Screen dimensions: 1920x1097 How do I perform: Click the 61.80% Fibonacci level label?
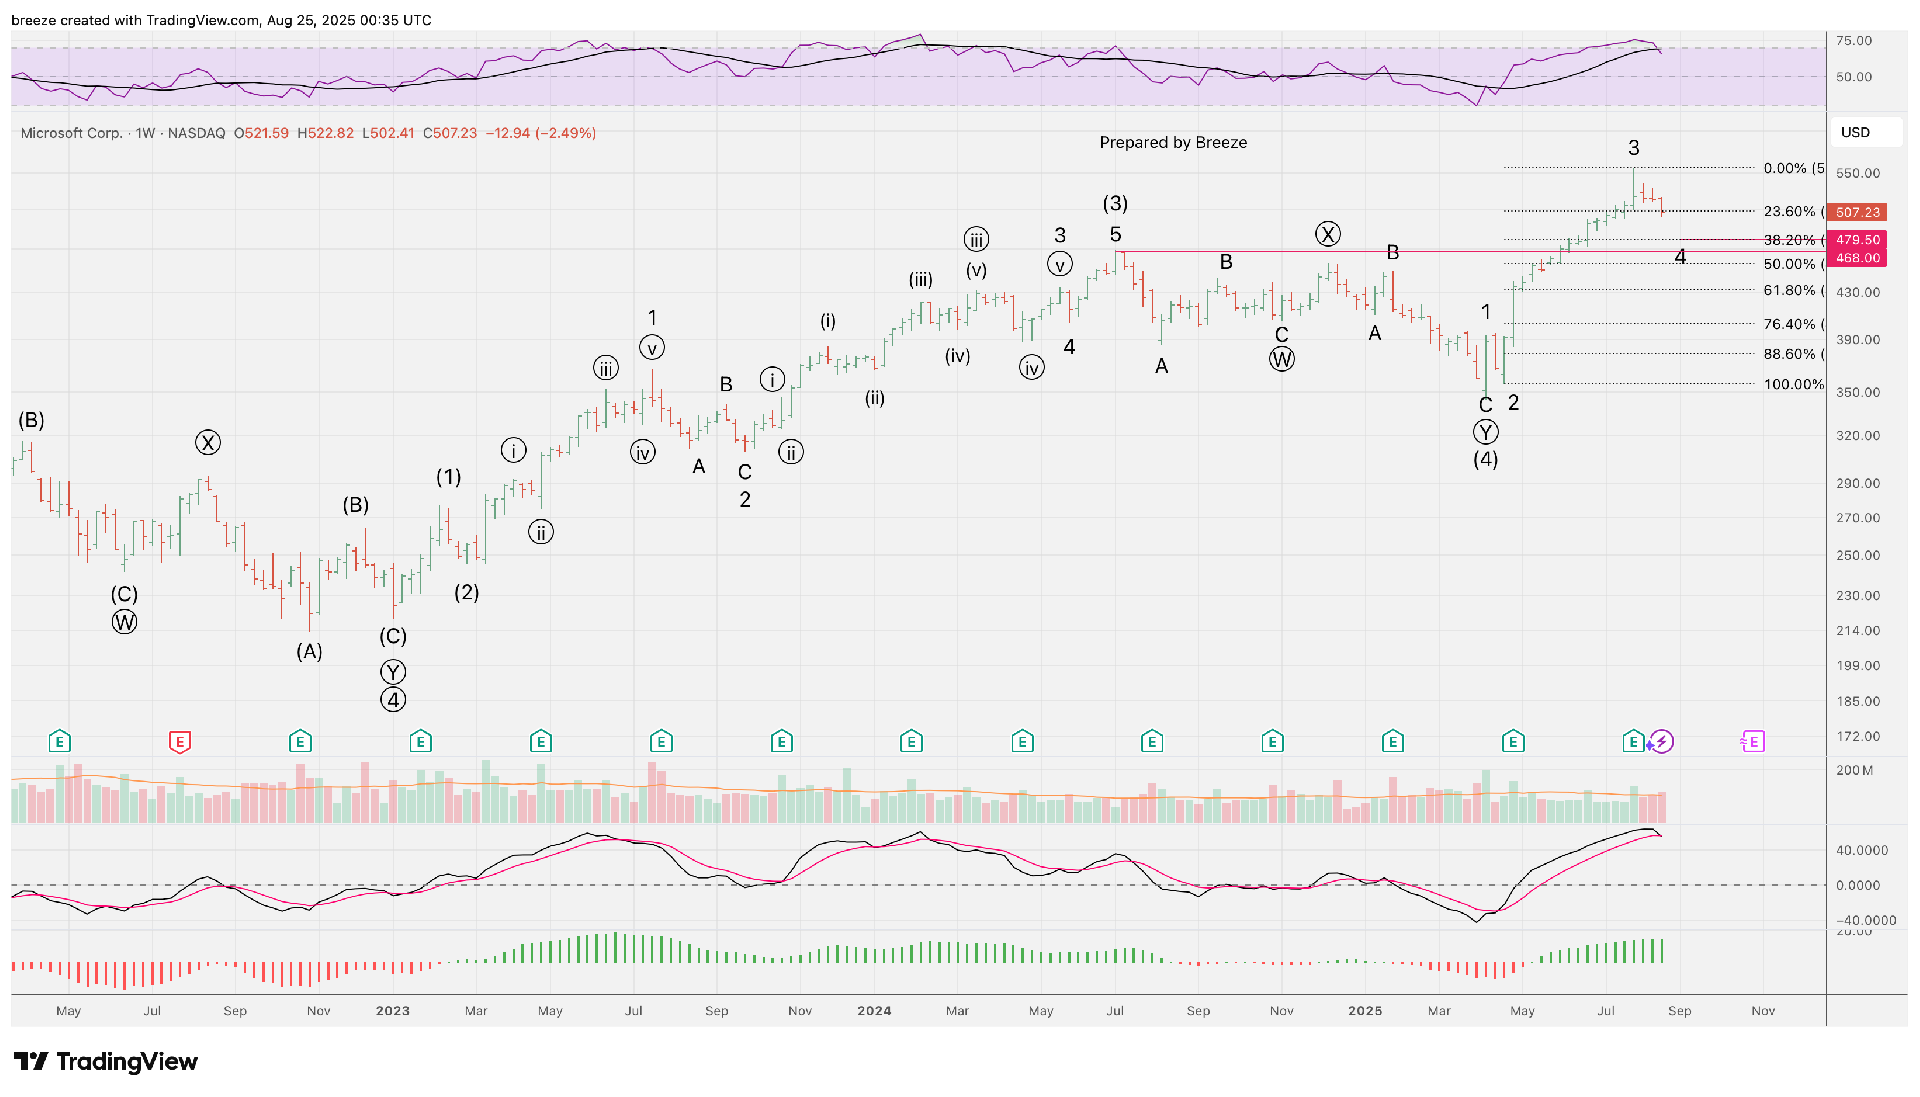tap(1789, 290)
